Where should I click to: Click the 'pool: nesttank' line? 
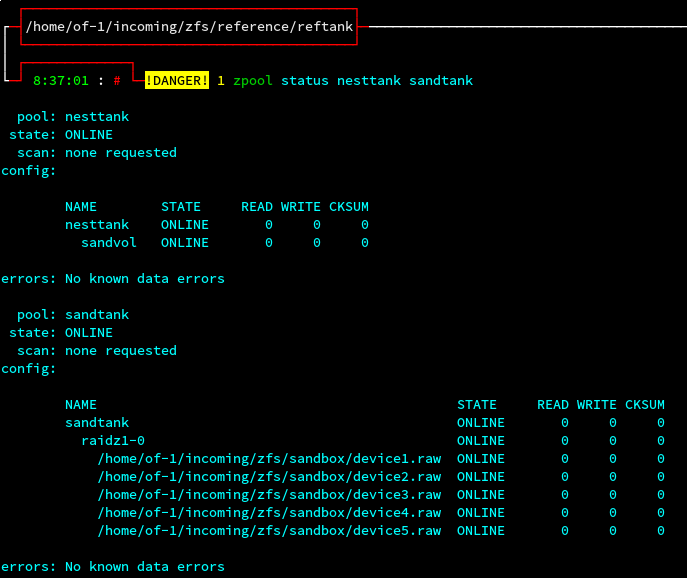[73, 117]
